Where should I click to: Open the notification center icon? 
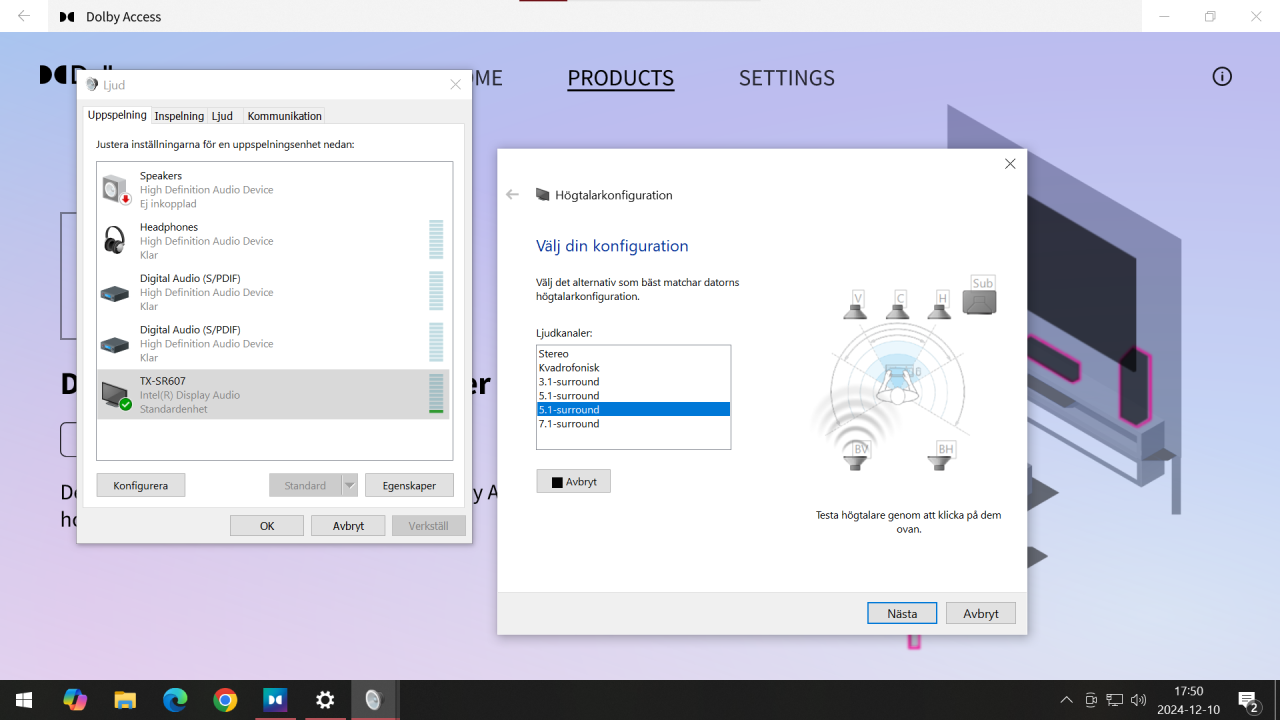coord(1248,700)
